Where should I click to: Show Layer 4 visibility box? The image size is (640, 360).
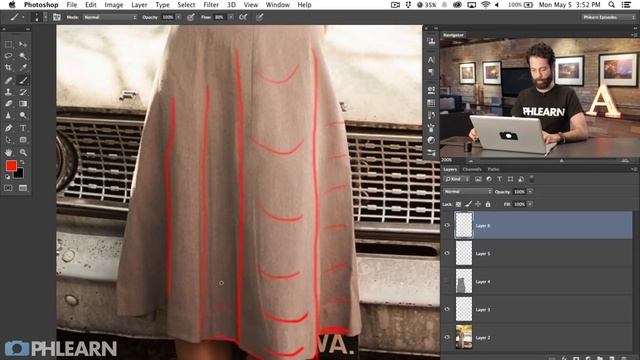(x=447, y=281)
